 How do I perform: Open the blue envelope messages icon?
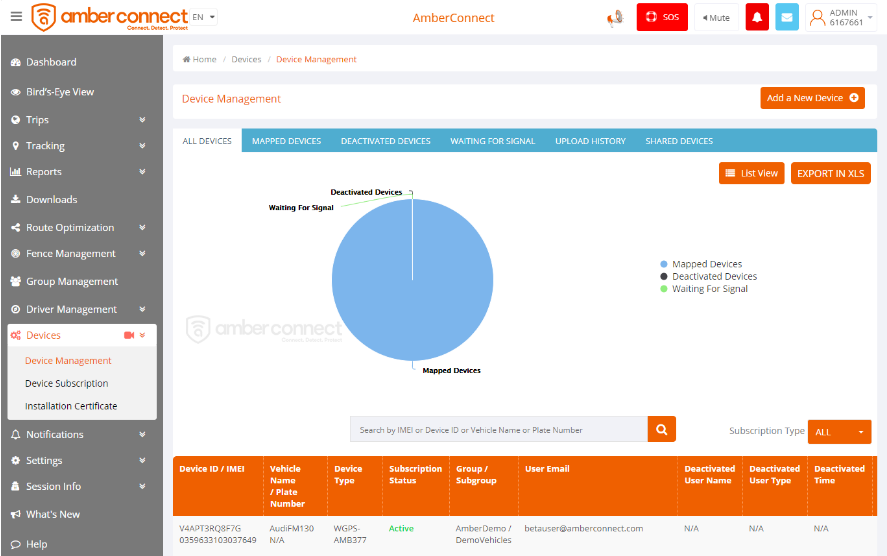coord(786,17)
